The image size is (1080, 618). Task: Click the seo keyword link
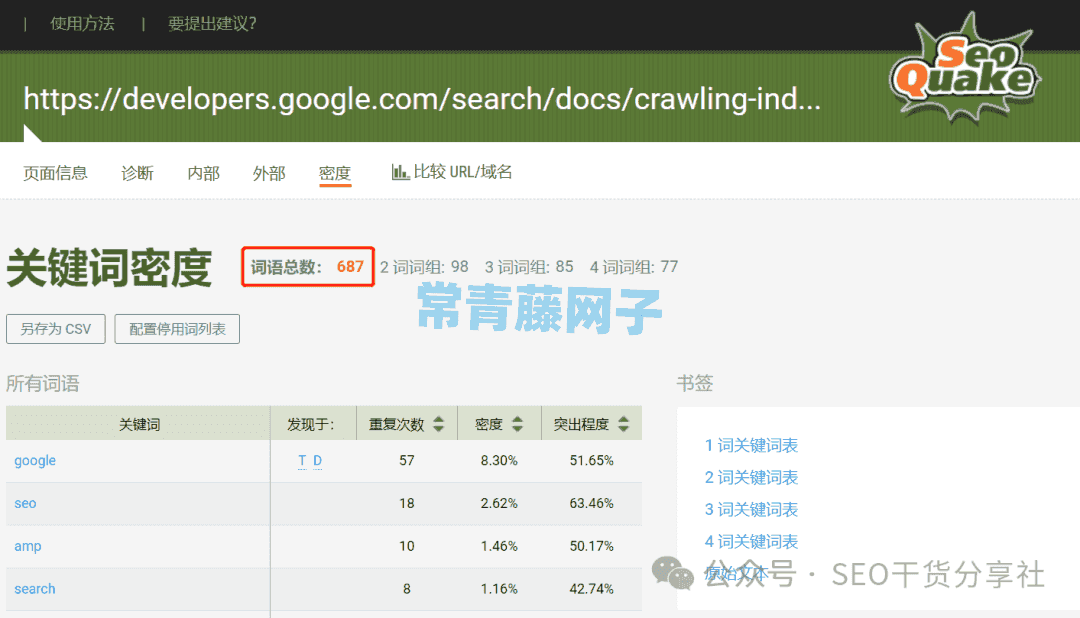coord(25,503)
